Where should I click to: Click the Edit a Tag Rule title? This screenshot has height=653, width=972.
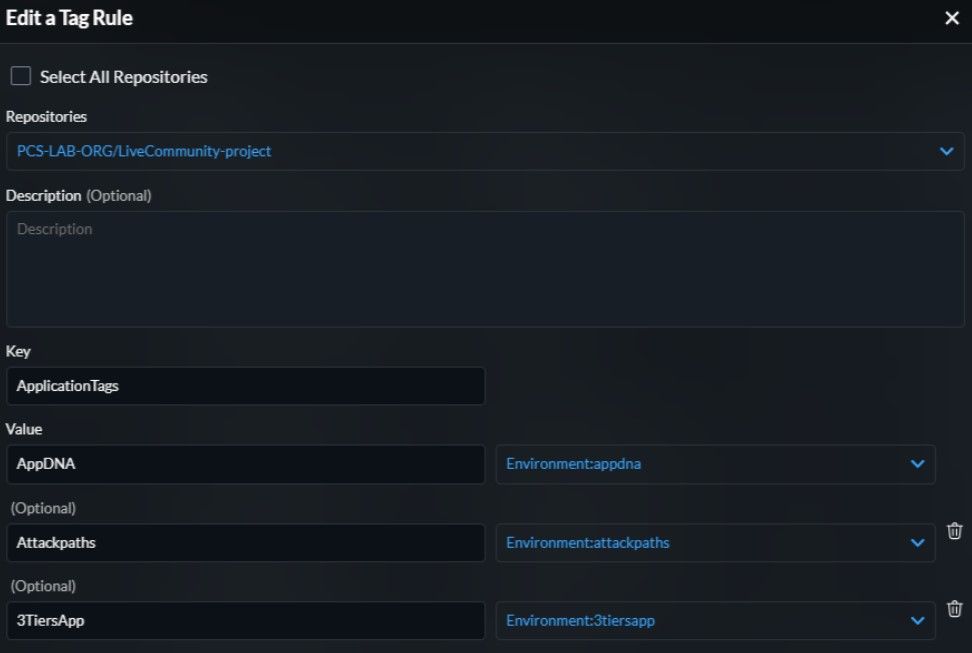(69, 18)
